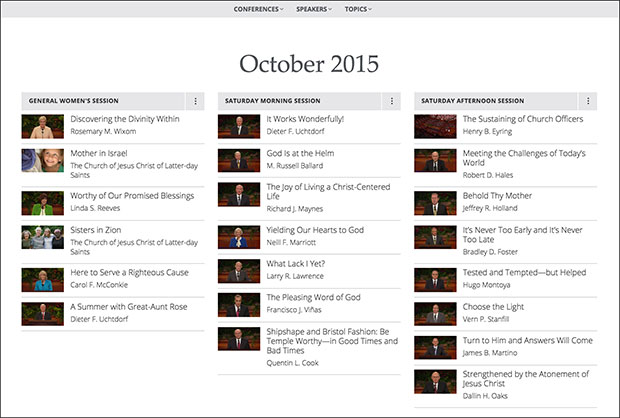The height and width of the screenshot is (418, 620).
Task: Click speaker name Hugo Montoya
Action: [x=486, y=285]
